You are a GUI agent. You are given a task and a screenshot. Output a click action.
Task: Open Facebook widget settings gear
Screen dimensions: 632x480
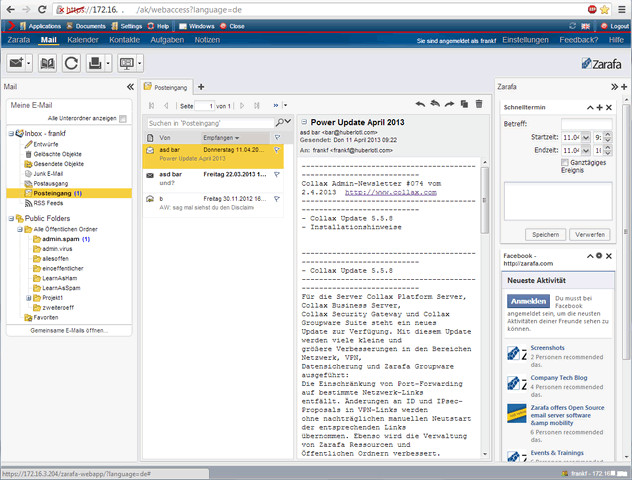[599, 256]
